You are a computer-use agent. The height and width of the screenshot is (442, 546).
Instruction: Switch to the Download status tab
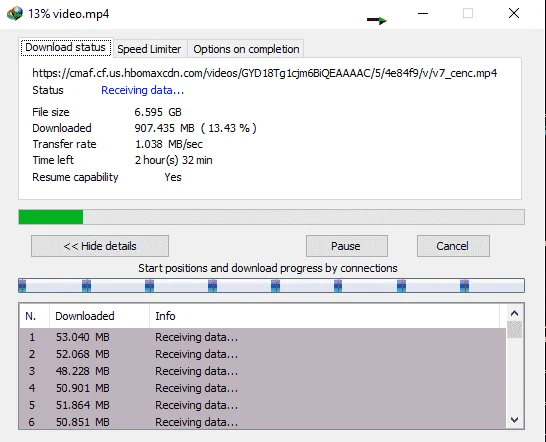65,47
